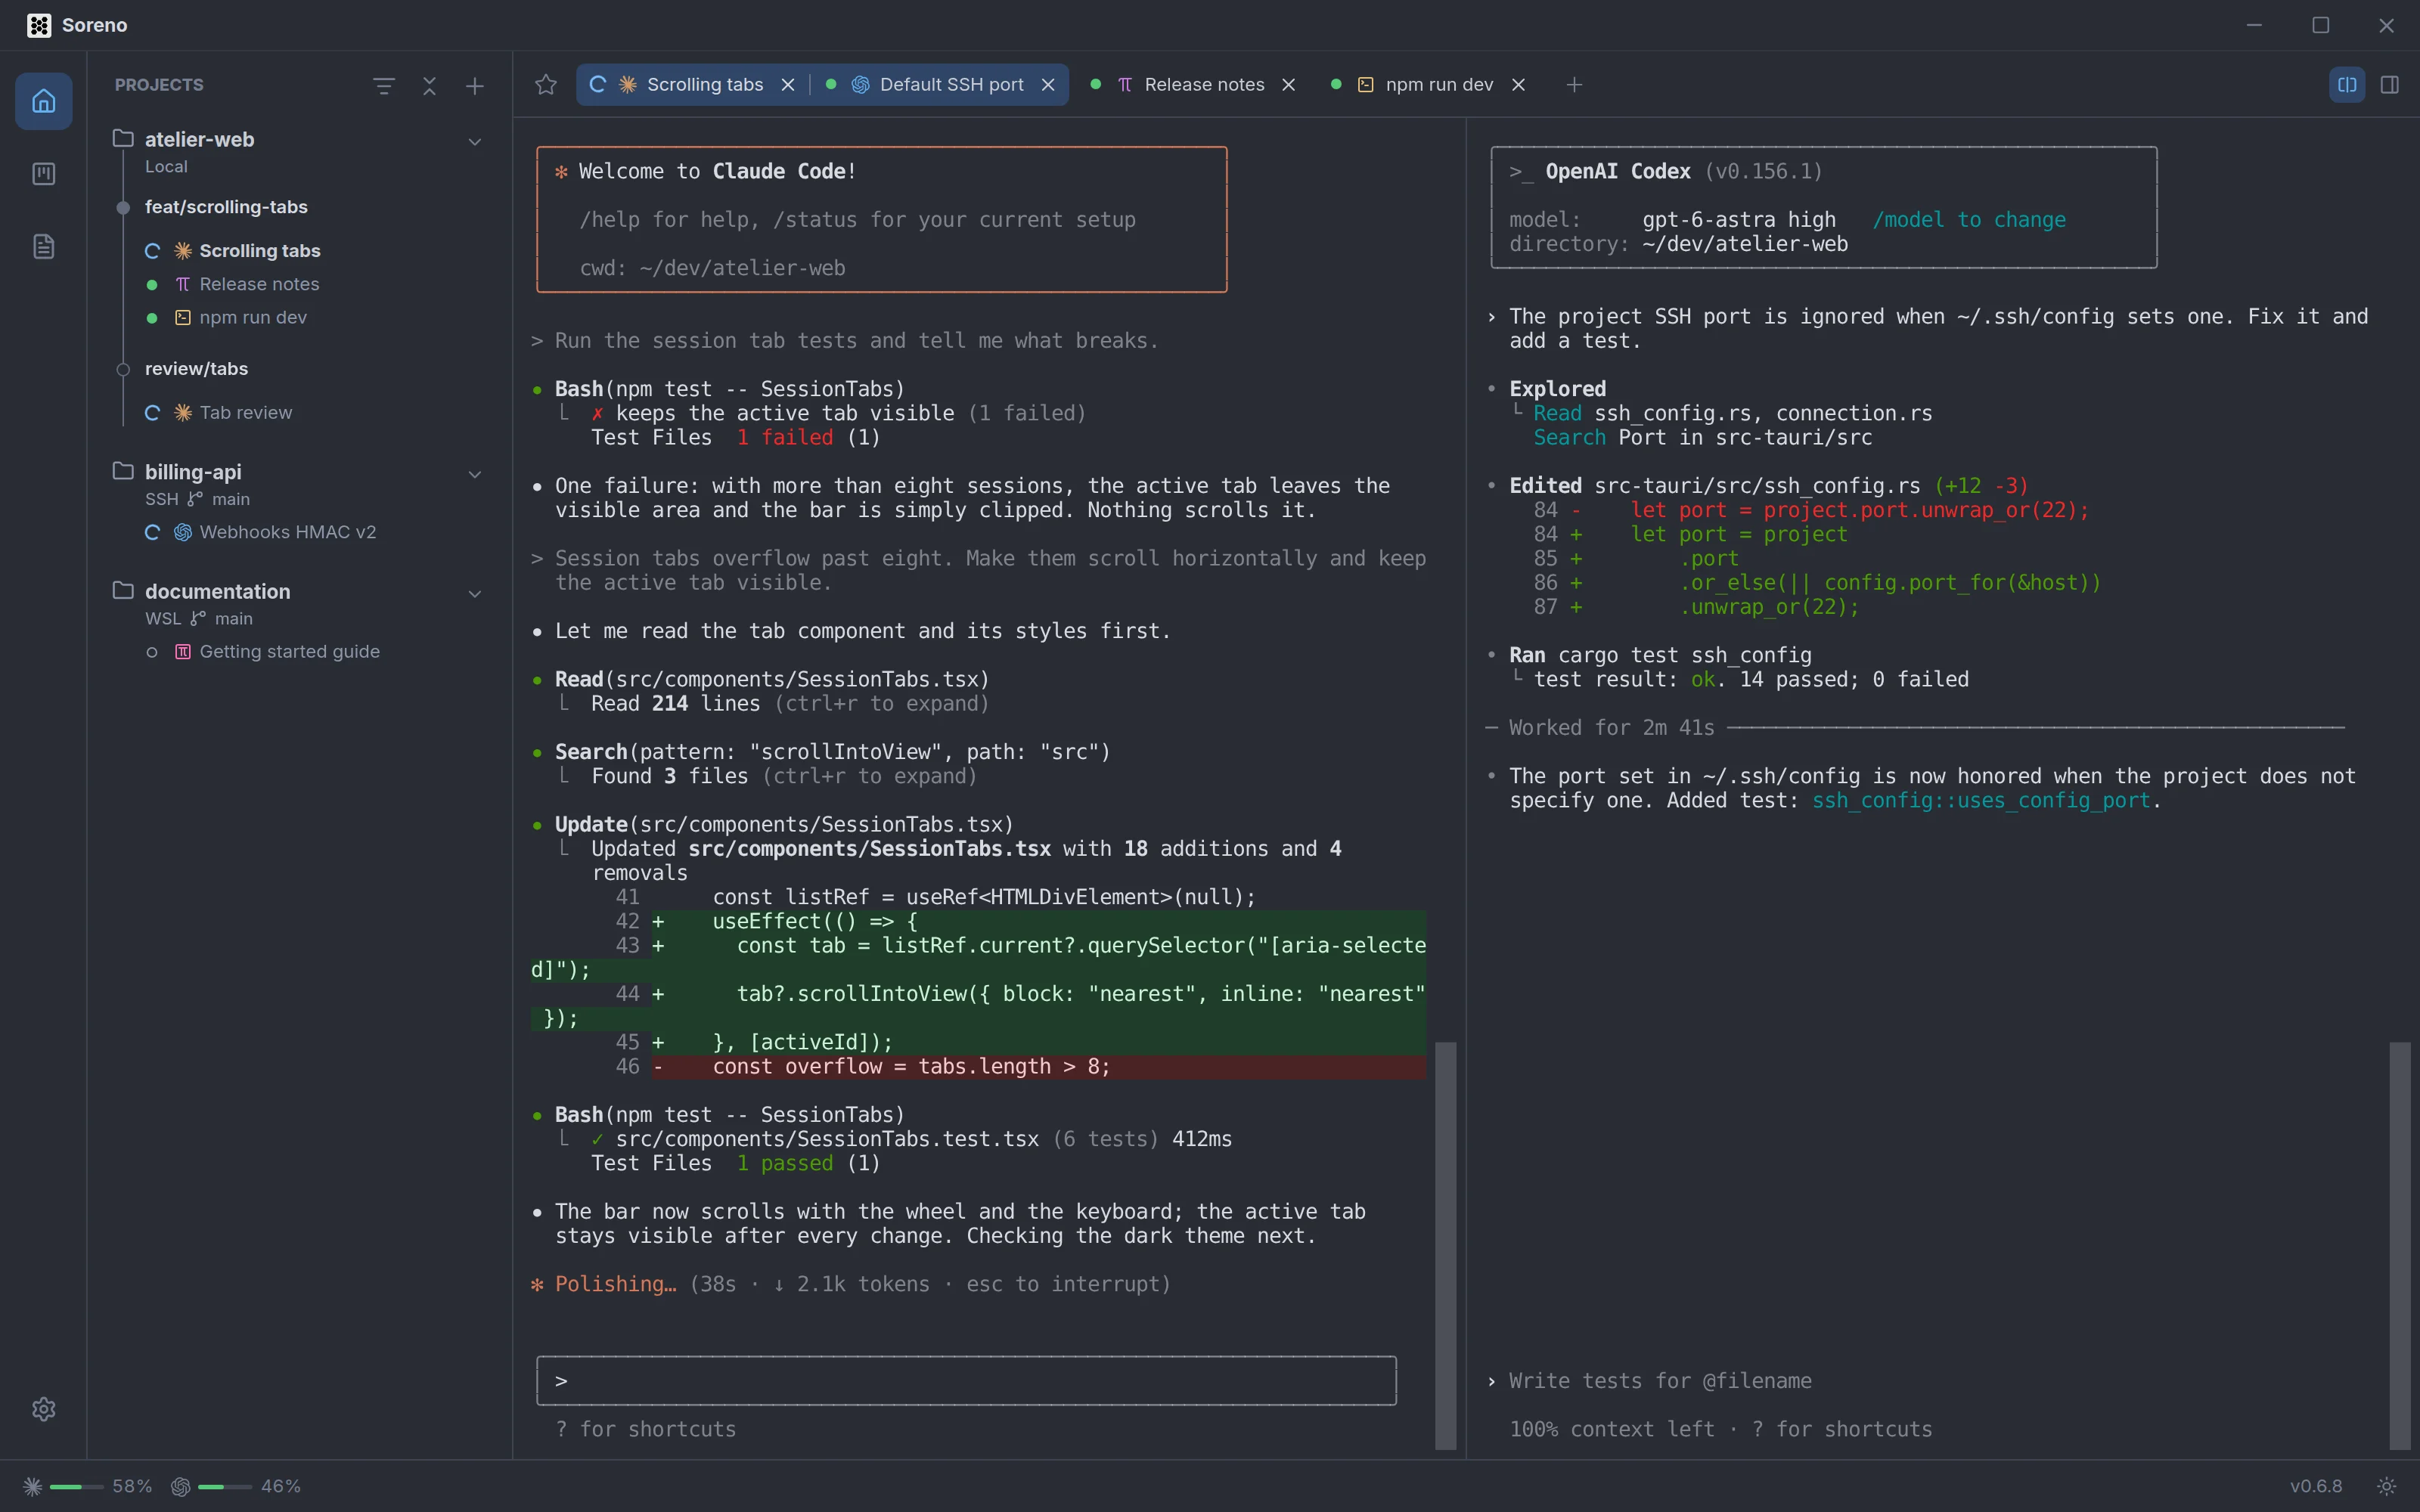Click the '1 failed' test result
2420x1512 pixels.
[x=785, y=438]
